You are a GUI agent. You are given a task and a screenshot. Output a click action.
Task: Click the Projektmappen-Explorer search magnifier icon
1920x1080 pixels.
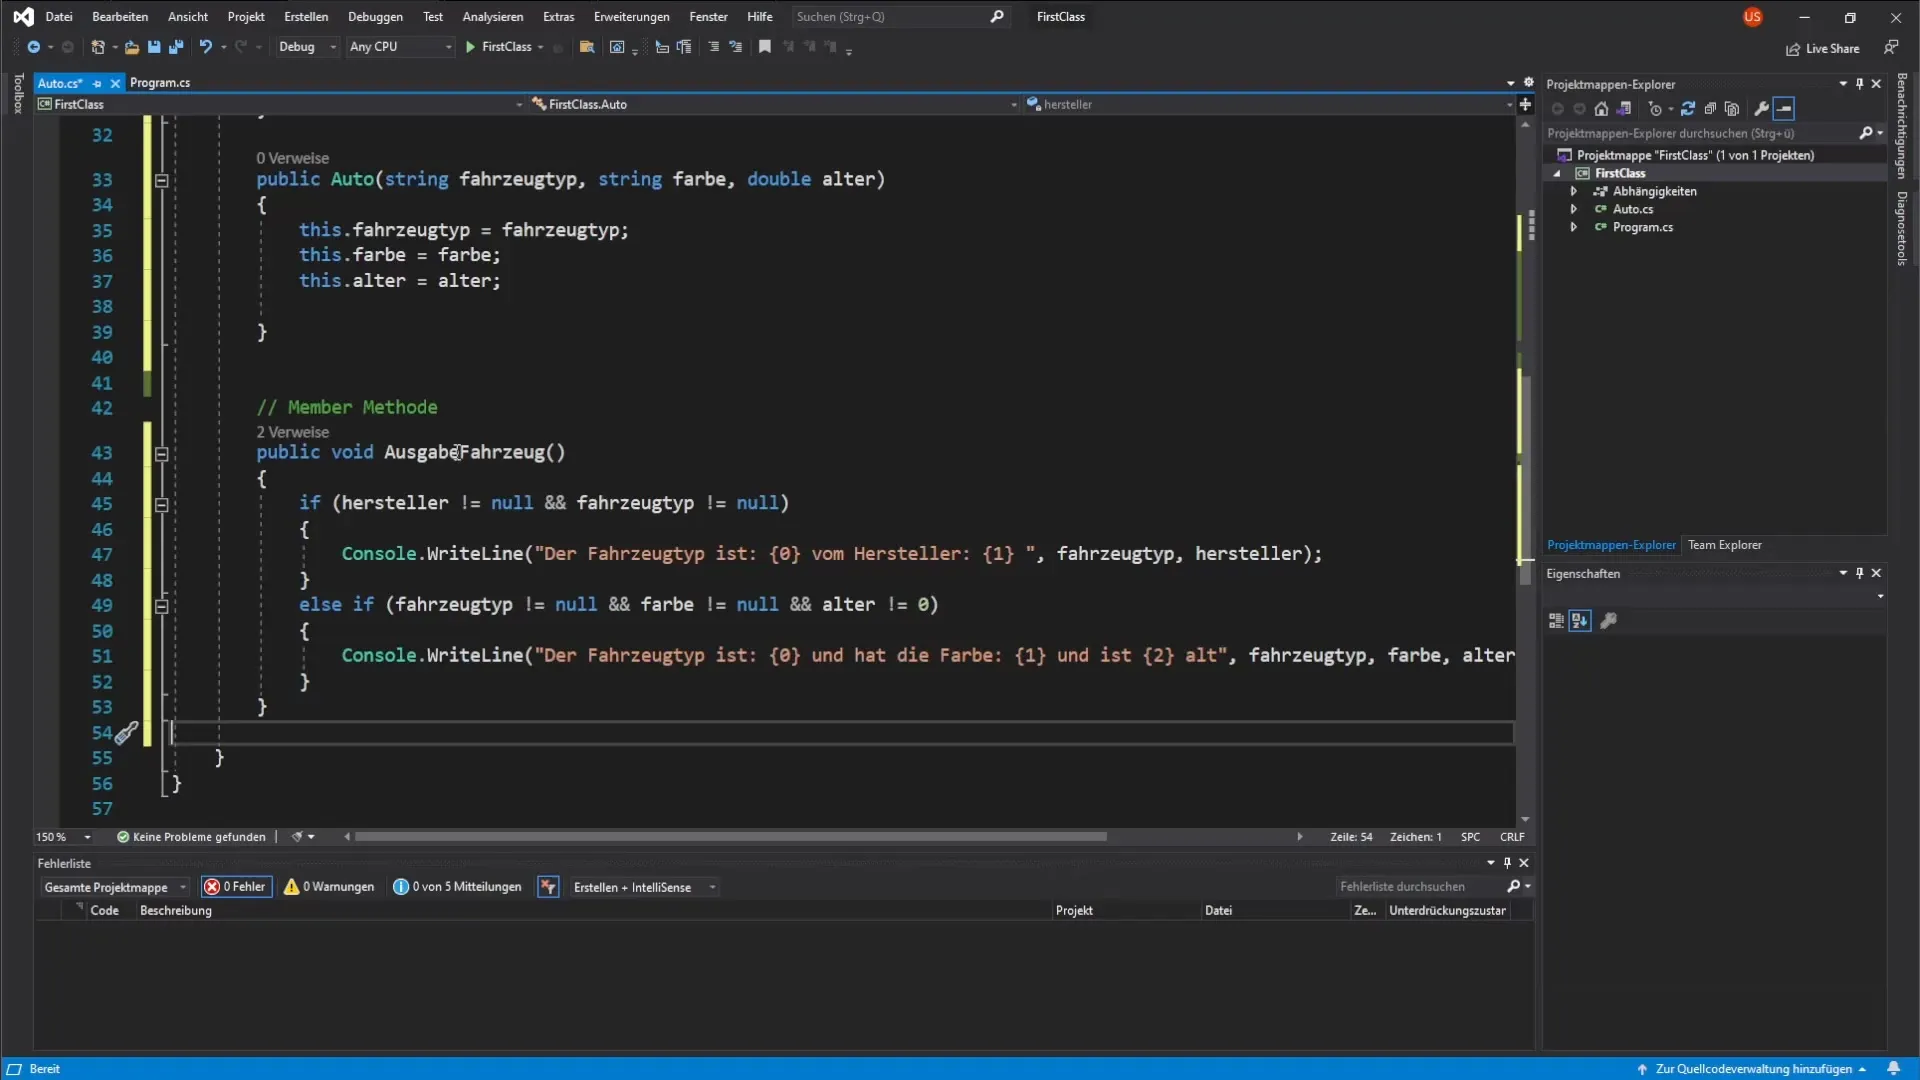pyautogui.click(x=1866, y=133)
